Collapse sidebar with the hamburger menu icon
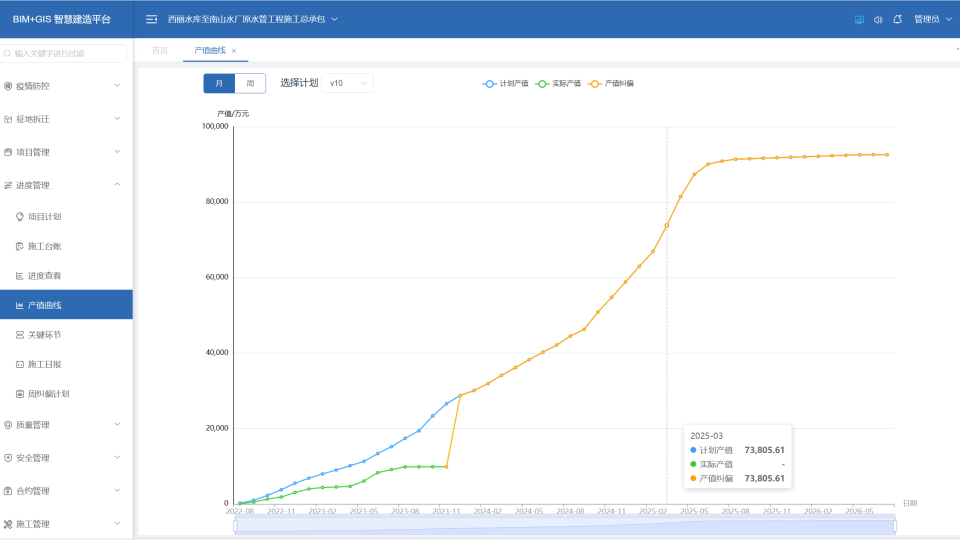This screenshot has width=960, height=540. point(151,19)
